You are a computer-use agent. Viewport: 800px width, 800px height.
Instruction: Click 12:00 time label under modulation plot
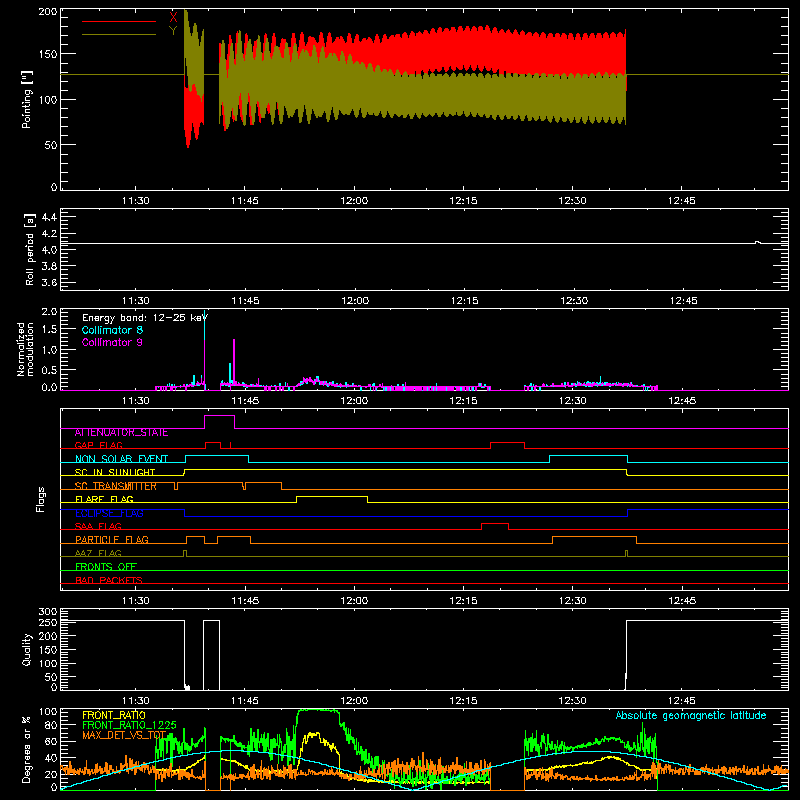click(x=354, y=401)
